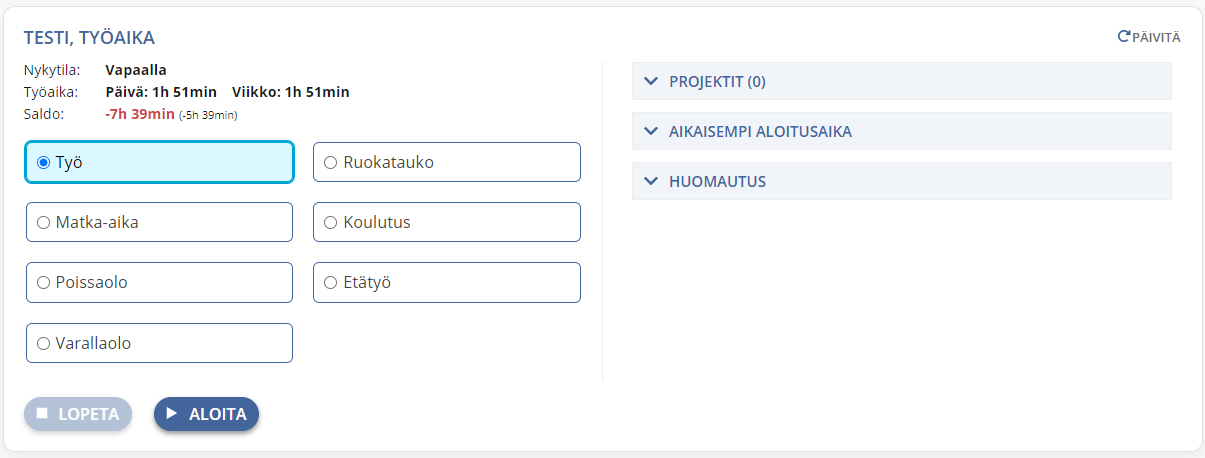The image size is (1205, 458).
Task: Expand the PROJEKTIT (0) section
Action: click(x=902, y=81)
